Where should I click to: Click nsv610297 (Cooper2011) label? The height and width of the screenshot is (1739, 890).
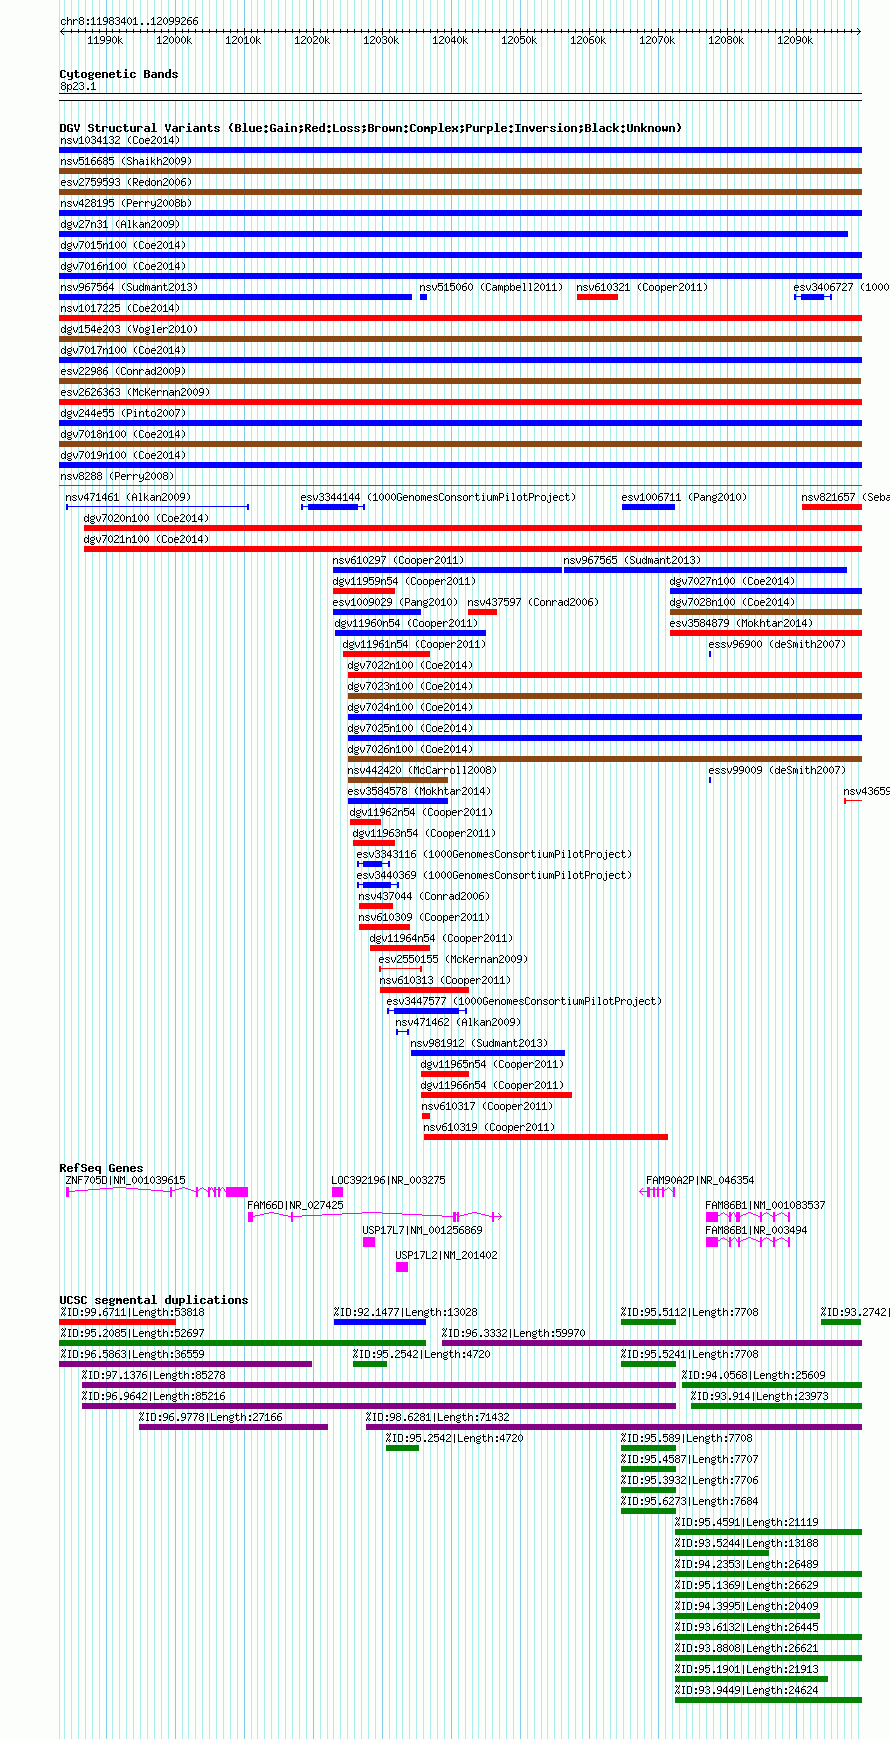coord(398,560)
